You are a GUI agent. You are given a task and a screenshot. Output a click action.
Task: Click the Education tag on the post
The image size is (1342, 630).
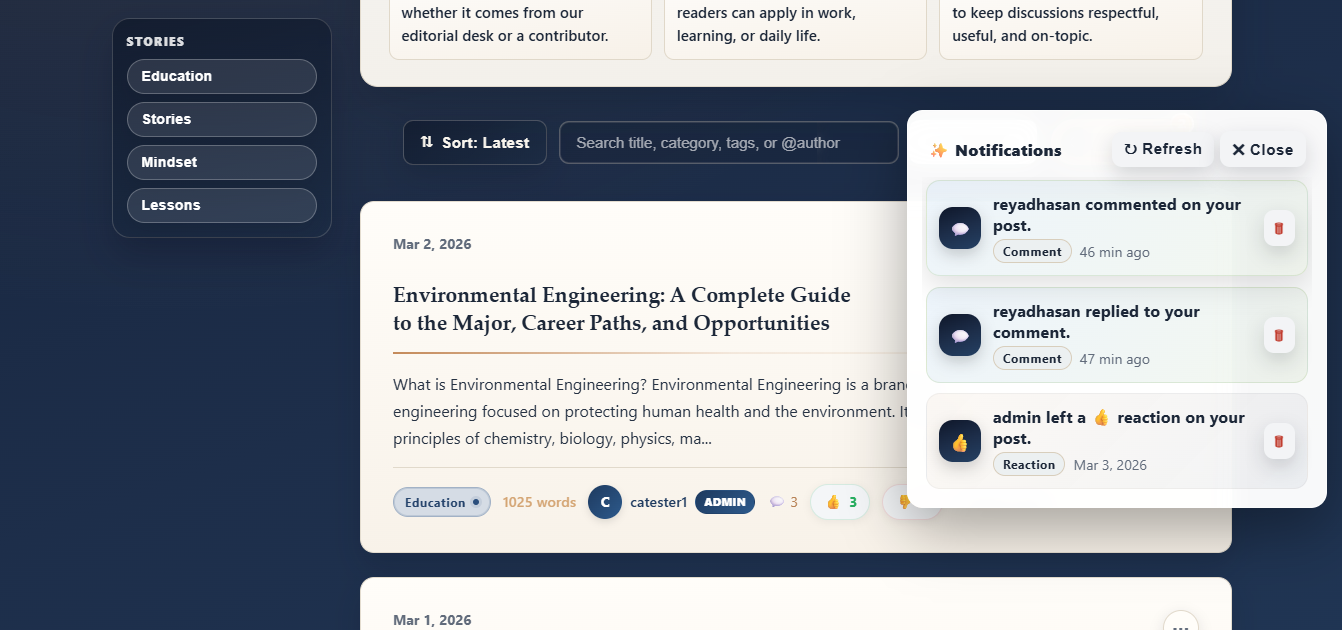coord(441,502)
